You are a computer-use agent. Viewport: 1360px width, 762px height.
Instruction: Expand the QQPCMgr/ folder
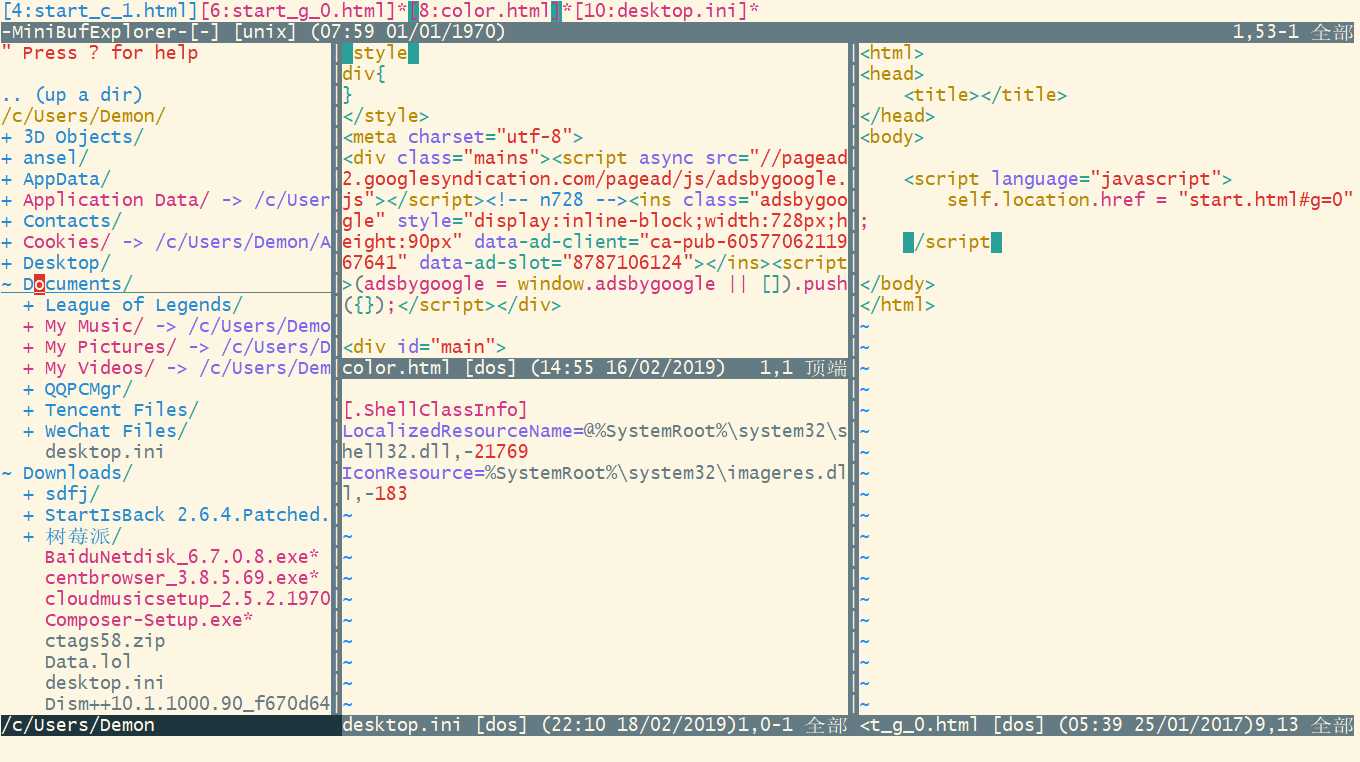point(78,389)
